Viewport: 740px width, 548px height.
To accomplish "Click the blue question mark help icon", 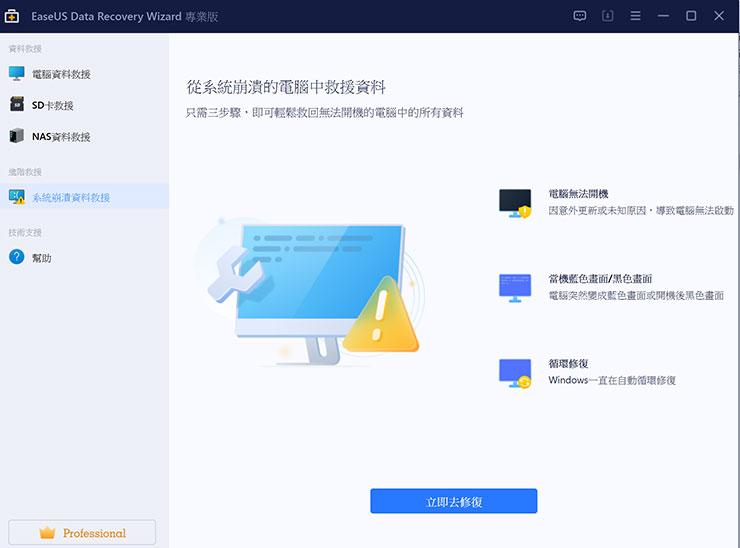I will [x=17, y=257].
